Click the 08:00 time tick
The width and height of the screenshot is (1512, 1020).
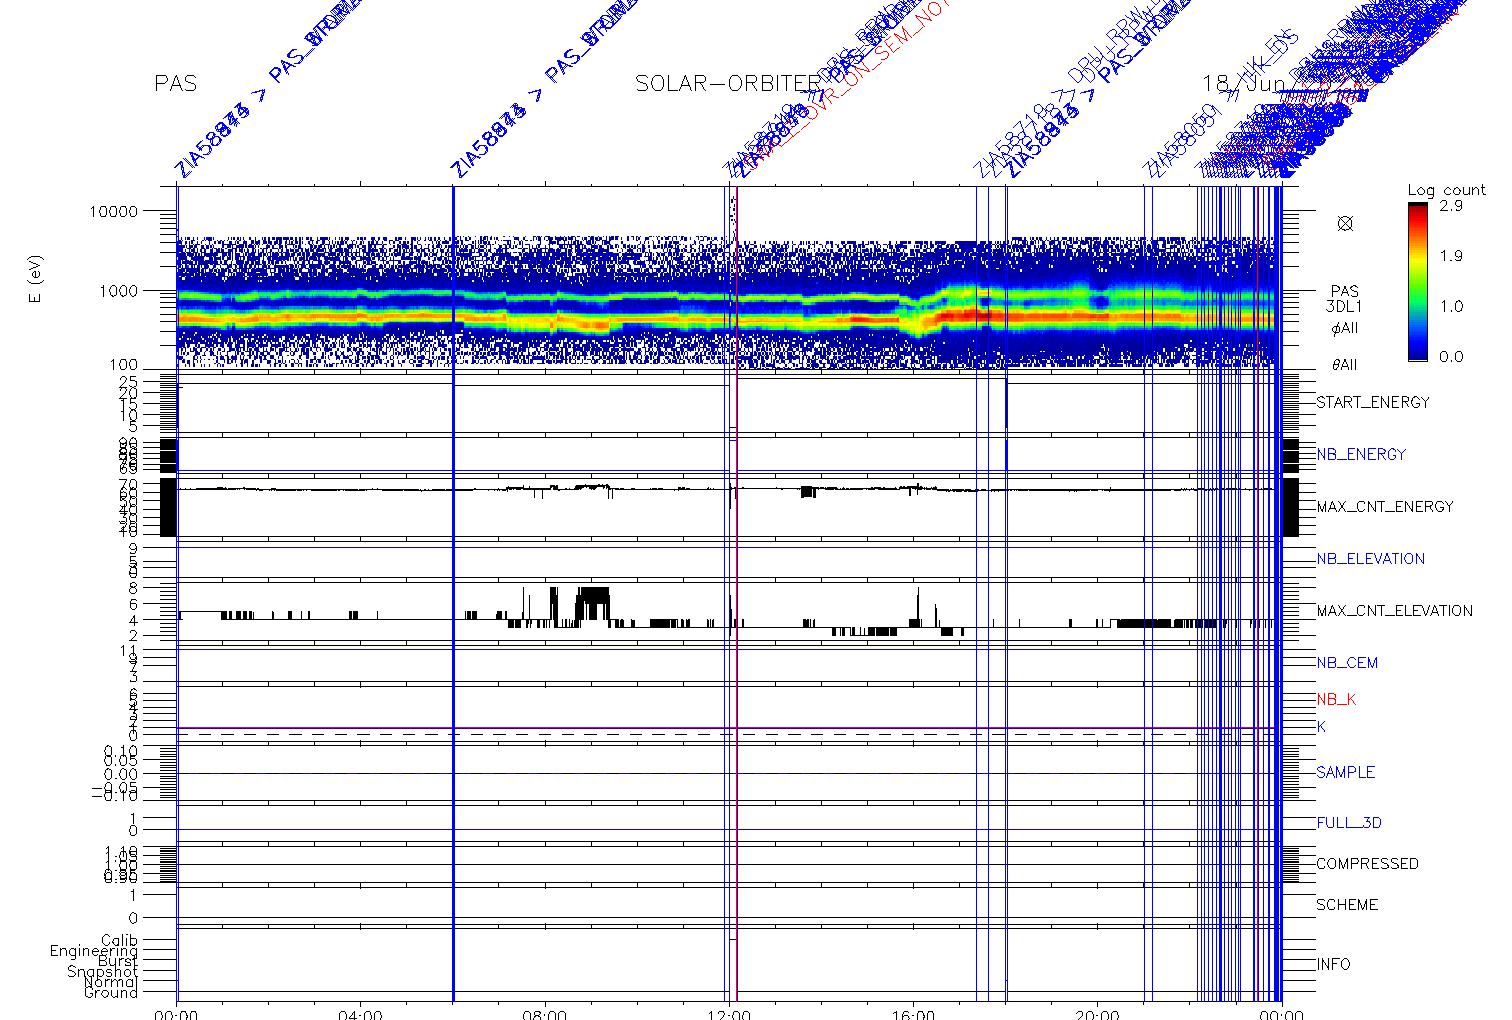pos(545,1014)
